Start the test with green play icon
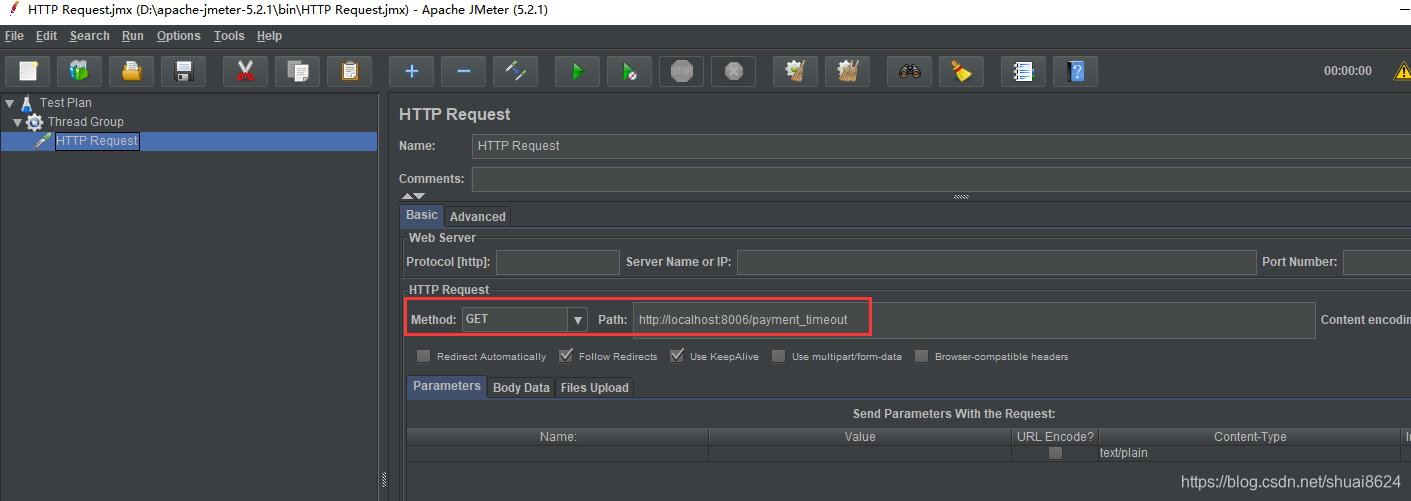 tap(577, 71)
